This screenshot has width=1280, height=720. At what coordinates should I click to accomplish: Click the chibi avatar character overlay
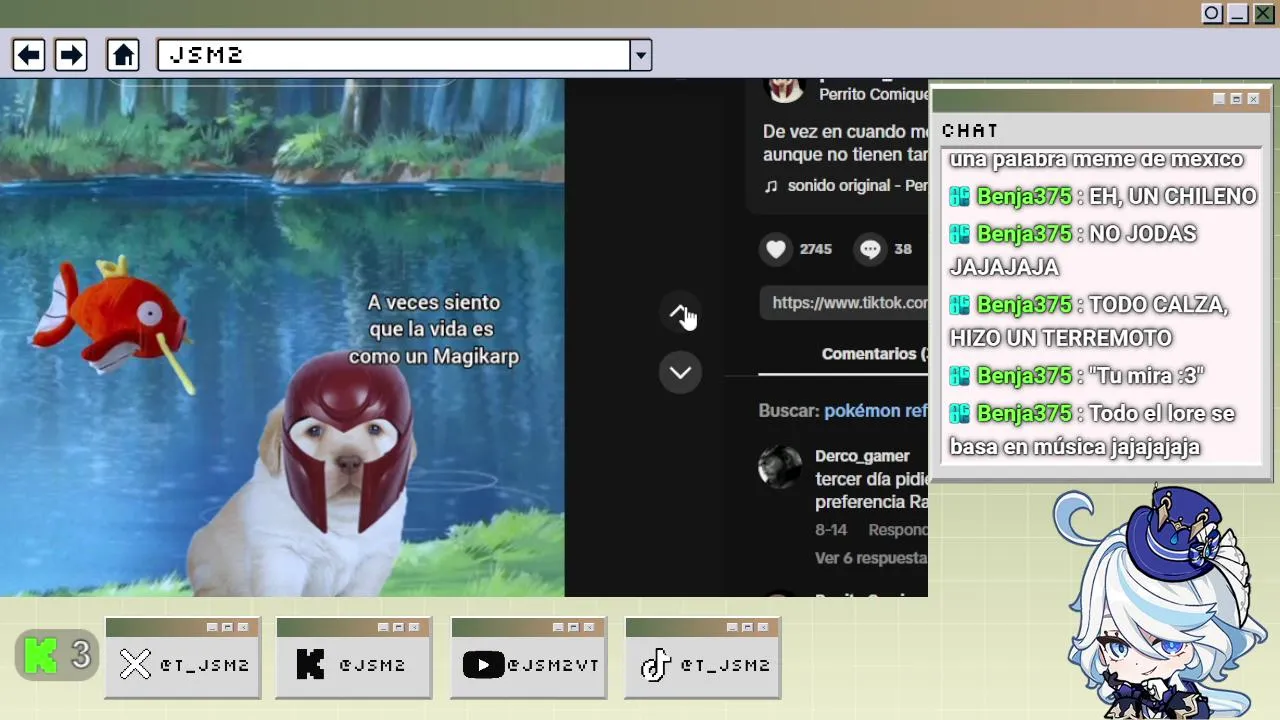[1160, 603]
